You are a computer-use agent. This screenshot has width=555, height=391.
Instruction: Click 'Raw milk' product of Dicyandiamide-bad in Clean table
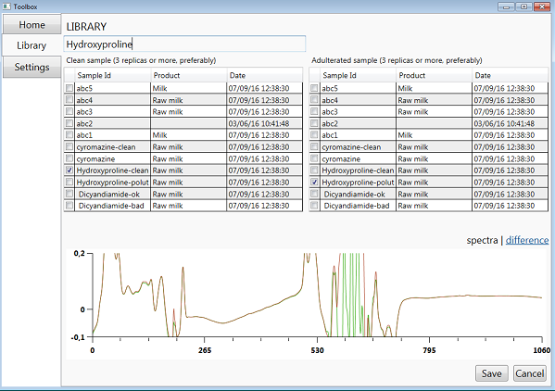click(x=168, y=206)
